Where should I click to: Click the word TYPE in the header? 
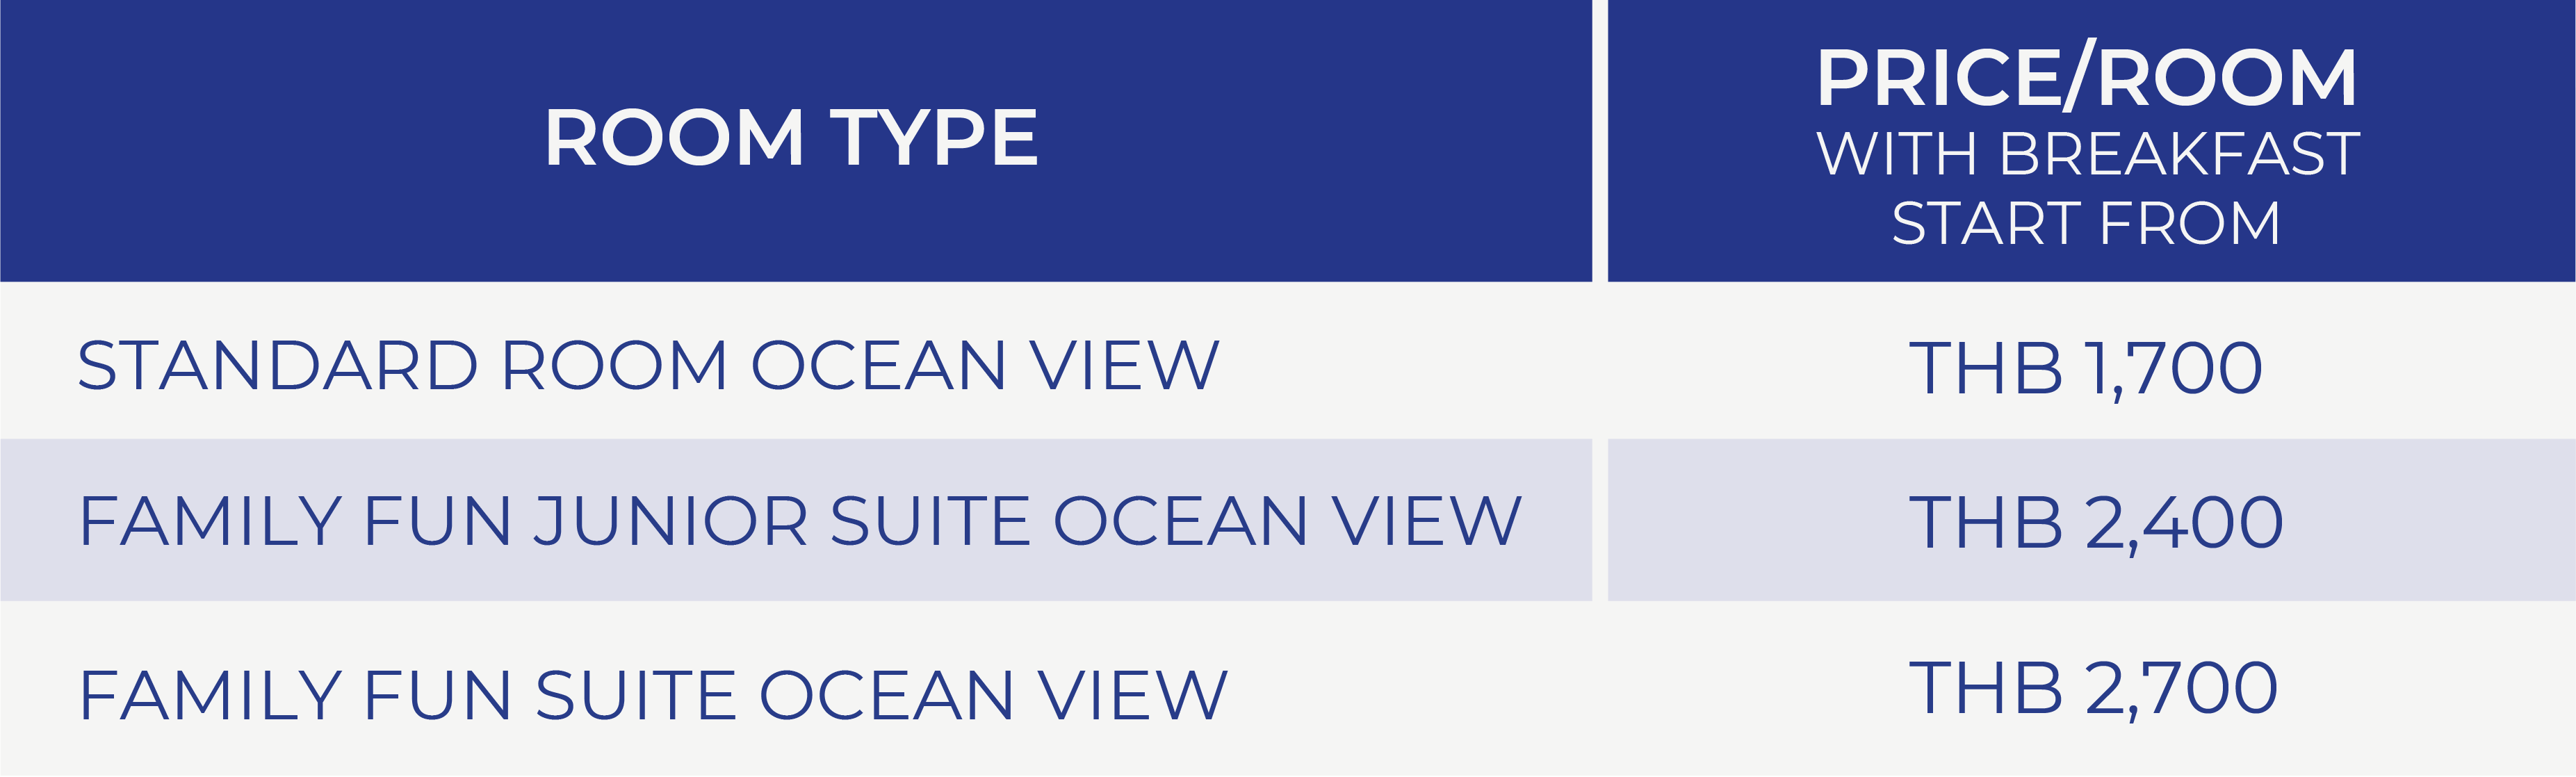(x=934, y=138)
